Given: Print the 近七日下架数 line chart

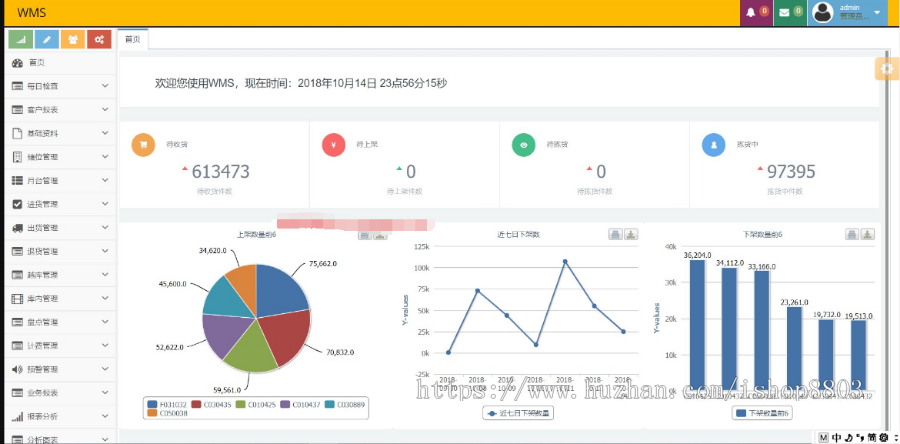Looking at the screenshot, I should coord(615,234).
